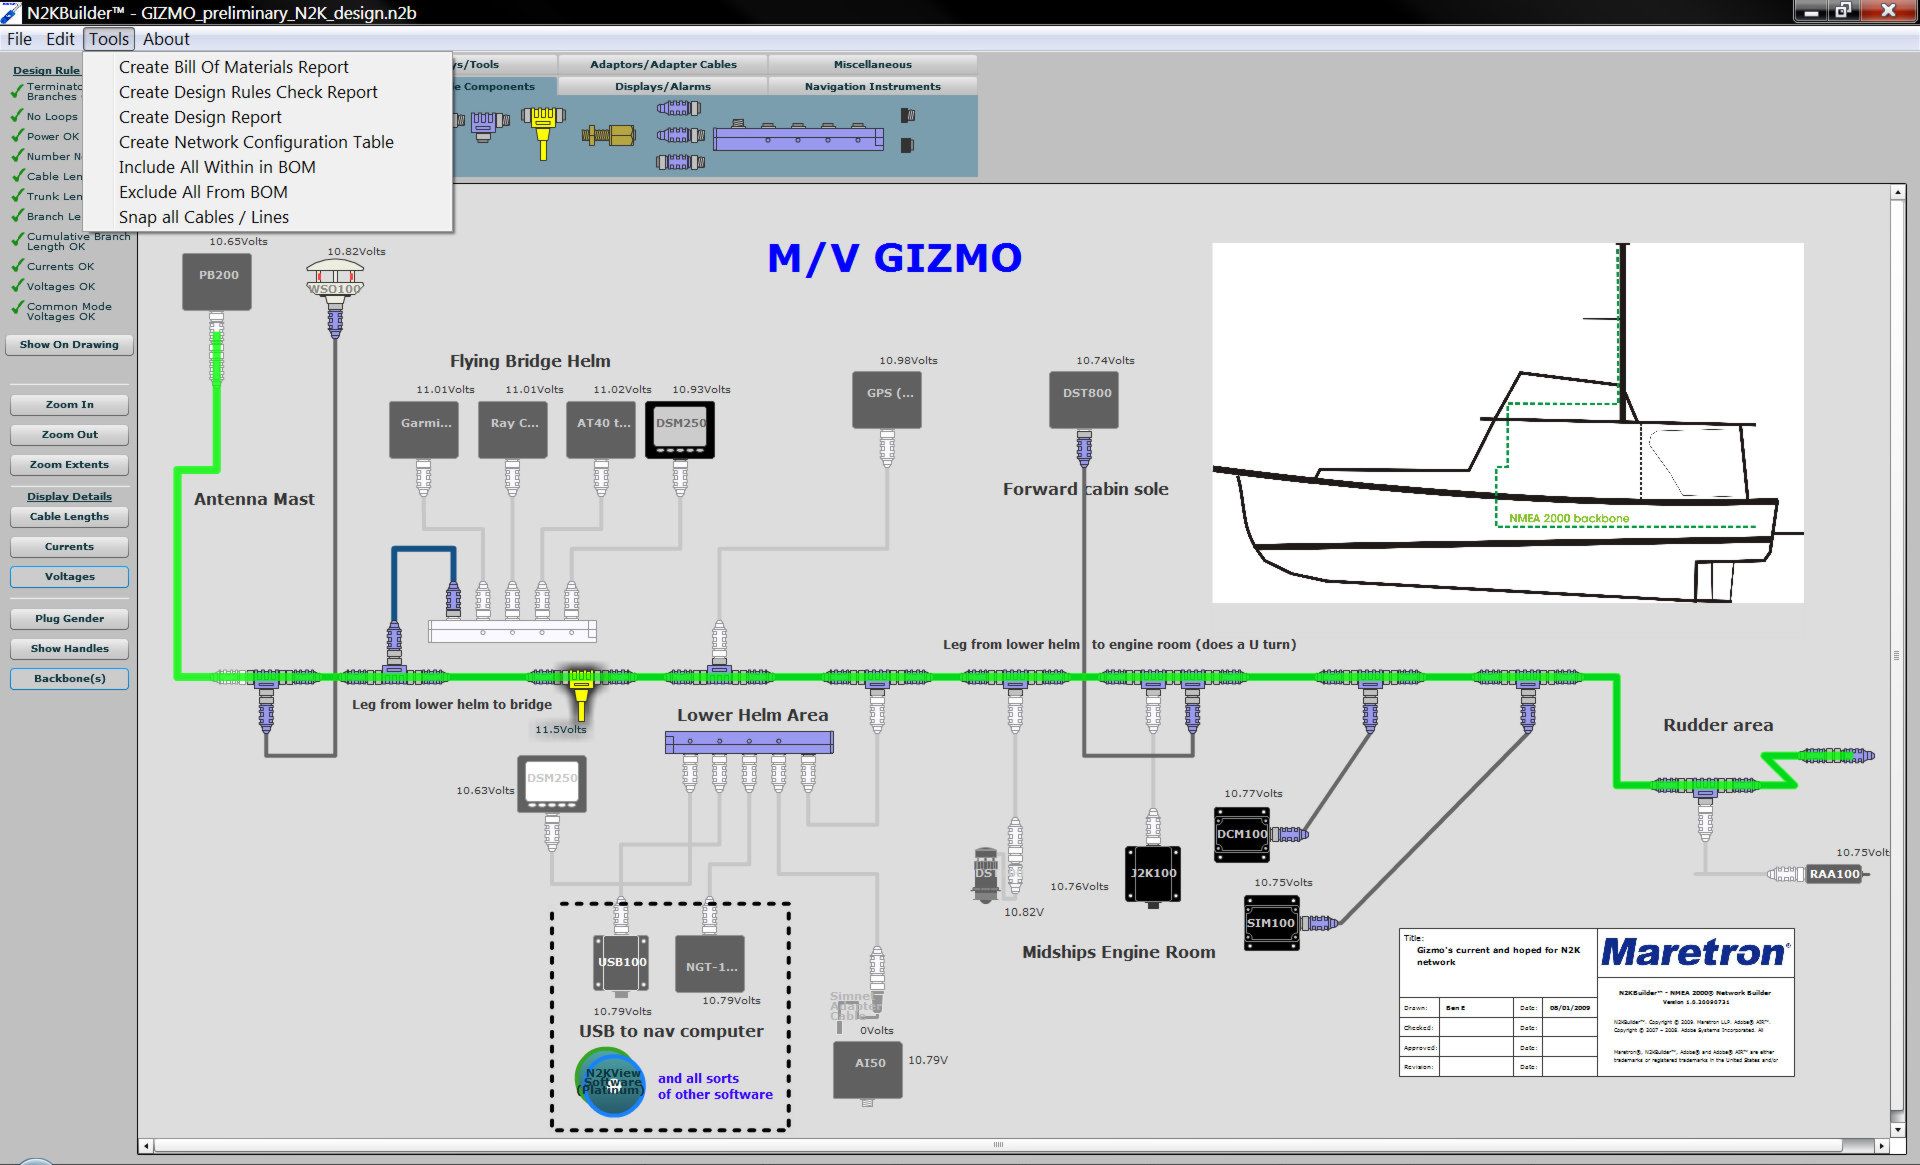The image size is (1920, 1165).
Task: Open the Edit menu
Action: click(x=60, y=39)
